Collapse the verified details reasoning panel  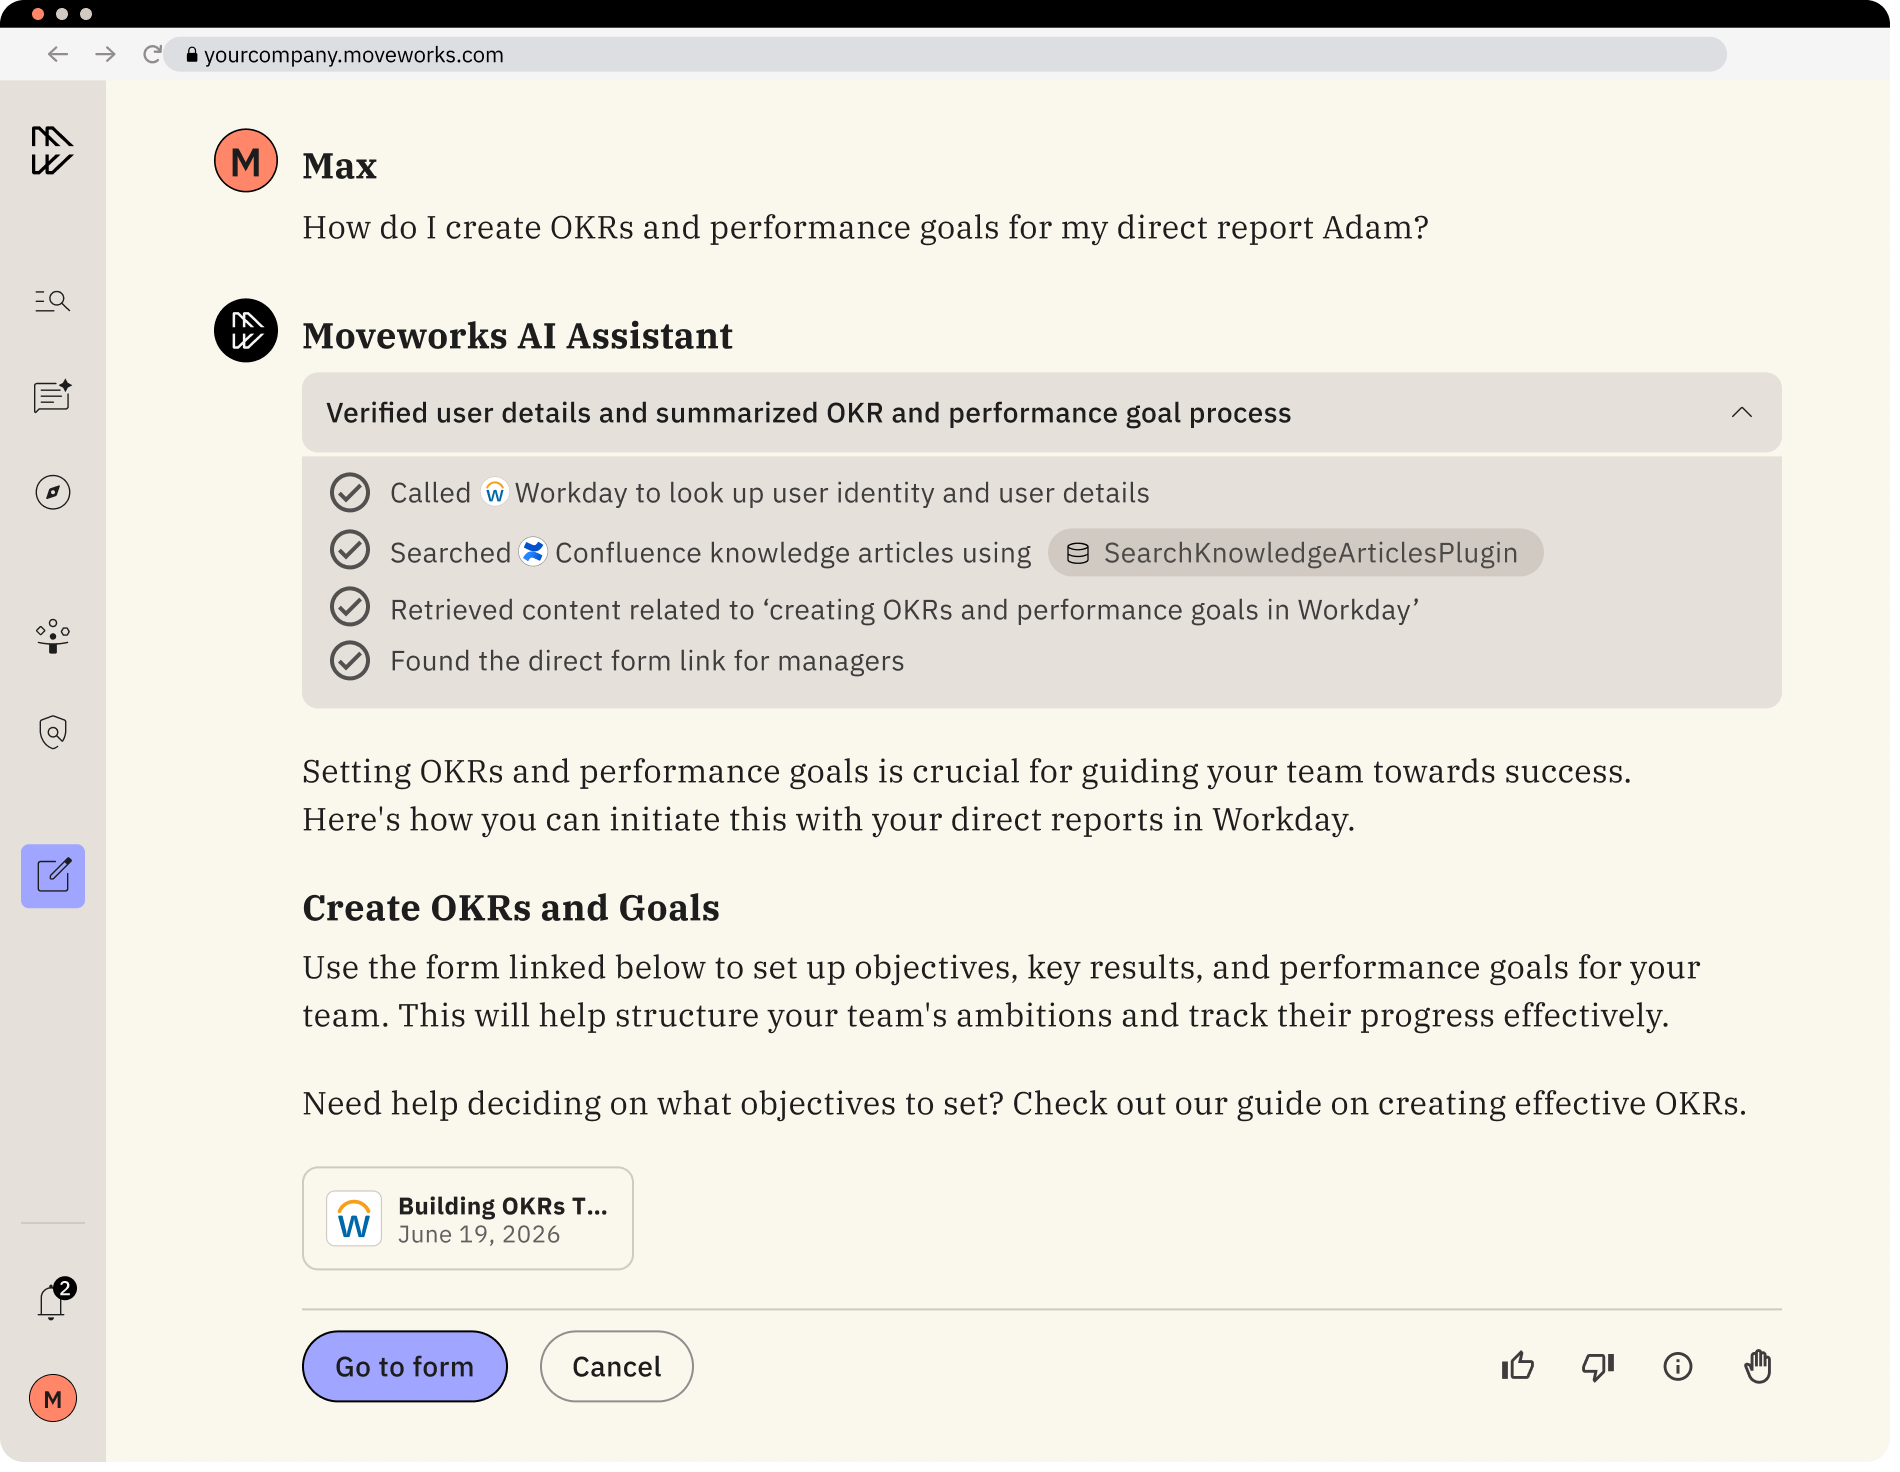(x=1741, y=413)
